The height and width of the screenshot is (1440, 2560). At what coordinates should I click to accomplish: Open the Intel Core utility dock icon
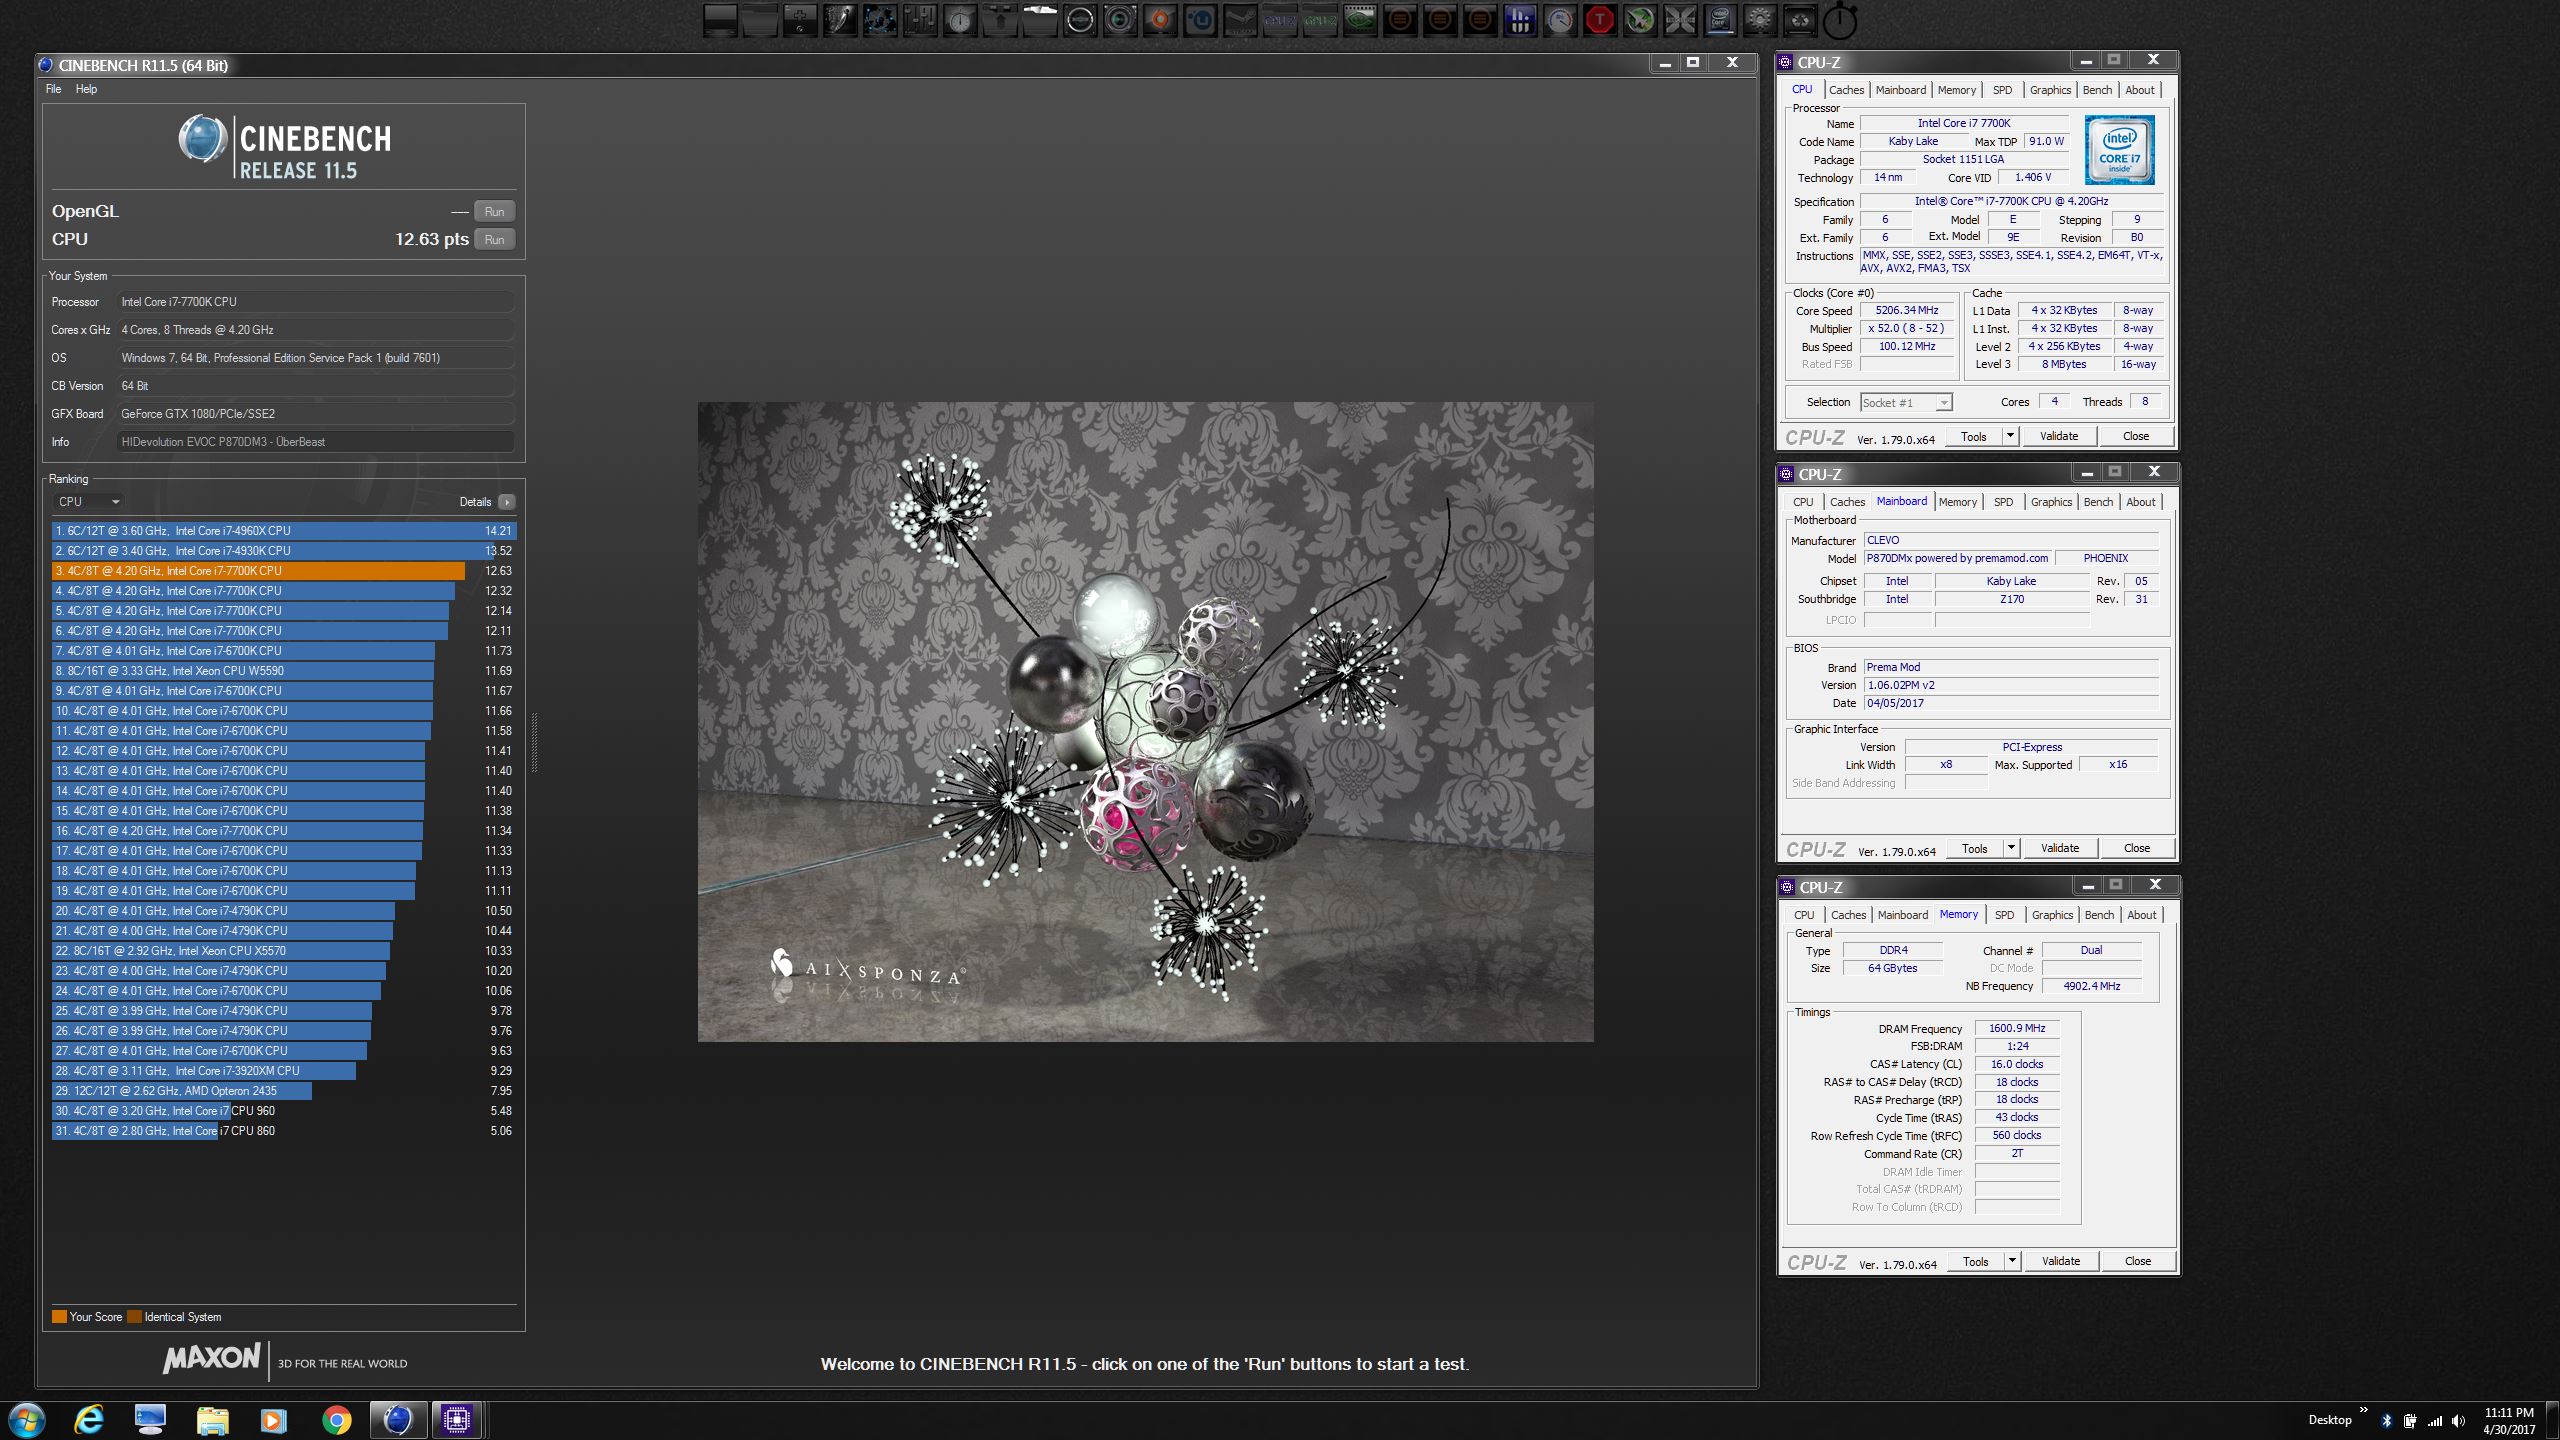pos(1719,20)
